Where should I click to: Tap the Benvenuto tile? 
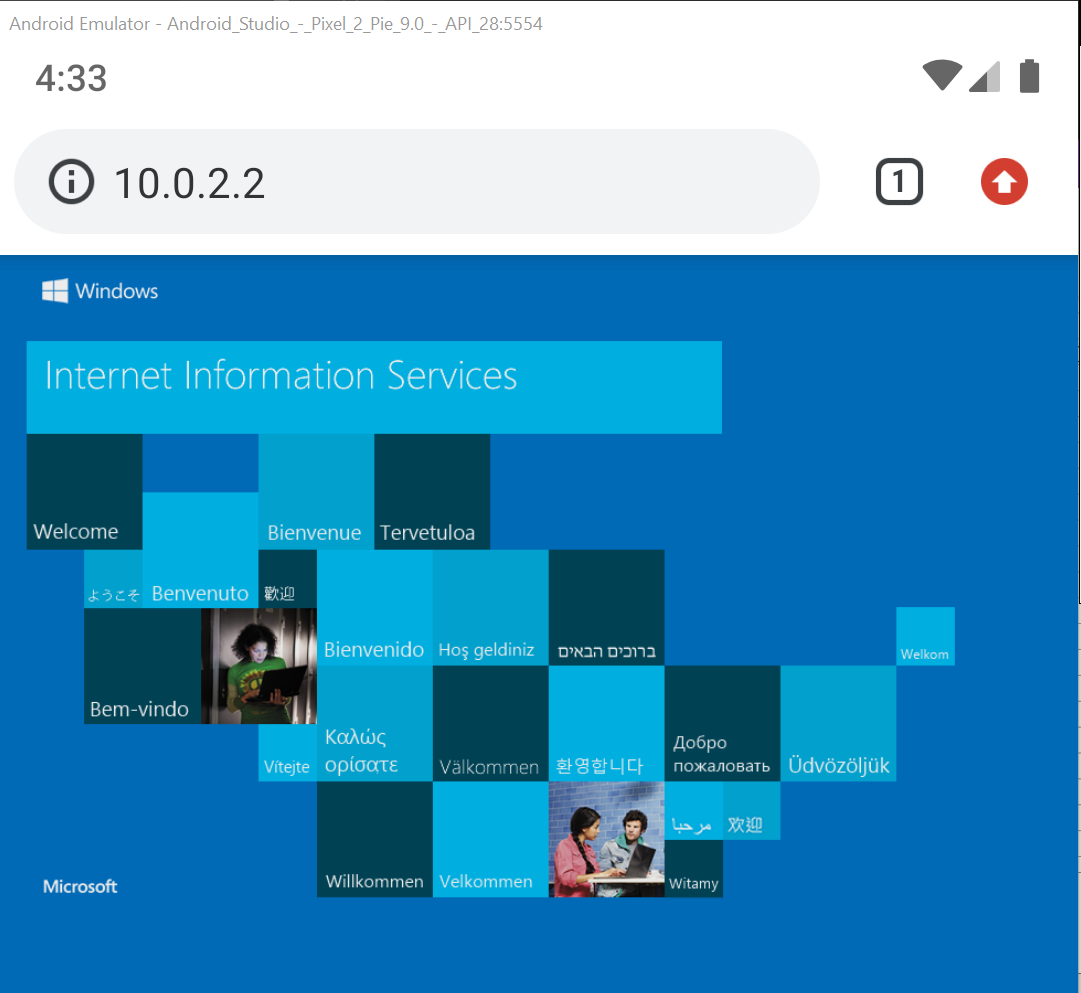pyautogui.click(x=201, y=550)
